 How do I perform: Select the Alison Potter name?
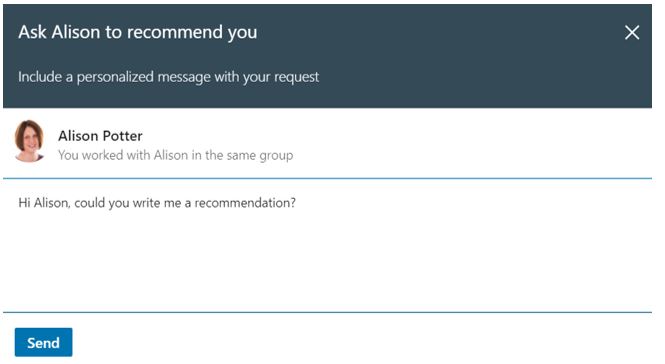(100, 136)
